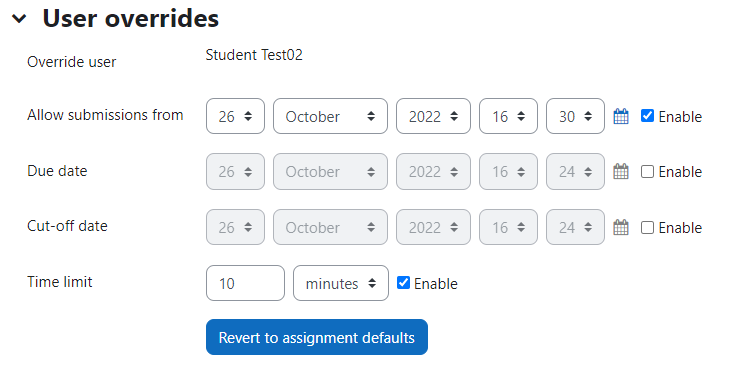Image resolution: width=729 pixels, height=365 pixels.
Task: Click the Due date month dropdown
Action: (x=330, y=172)
